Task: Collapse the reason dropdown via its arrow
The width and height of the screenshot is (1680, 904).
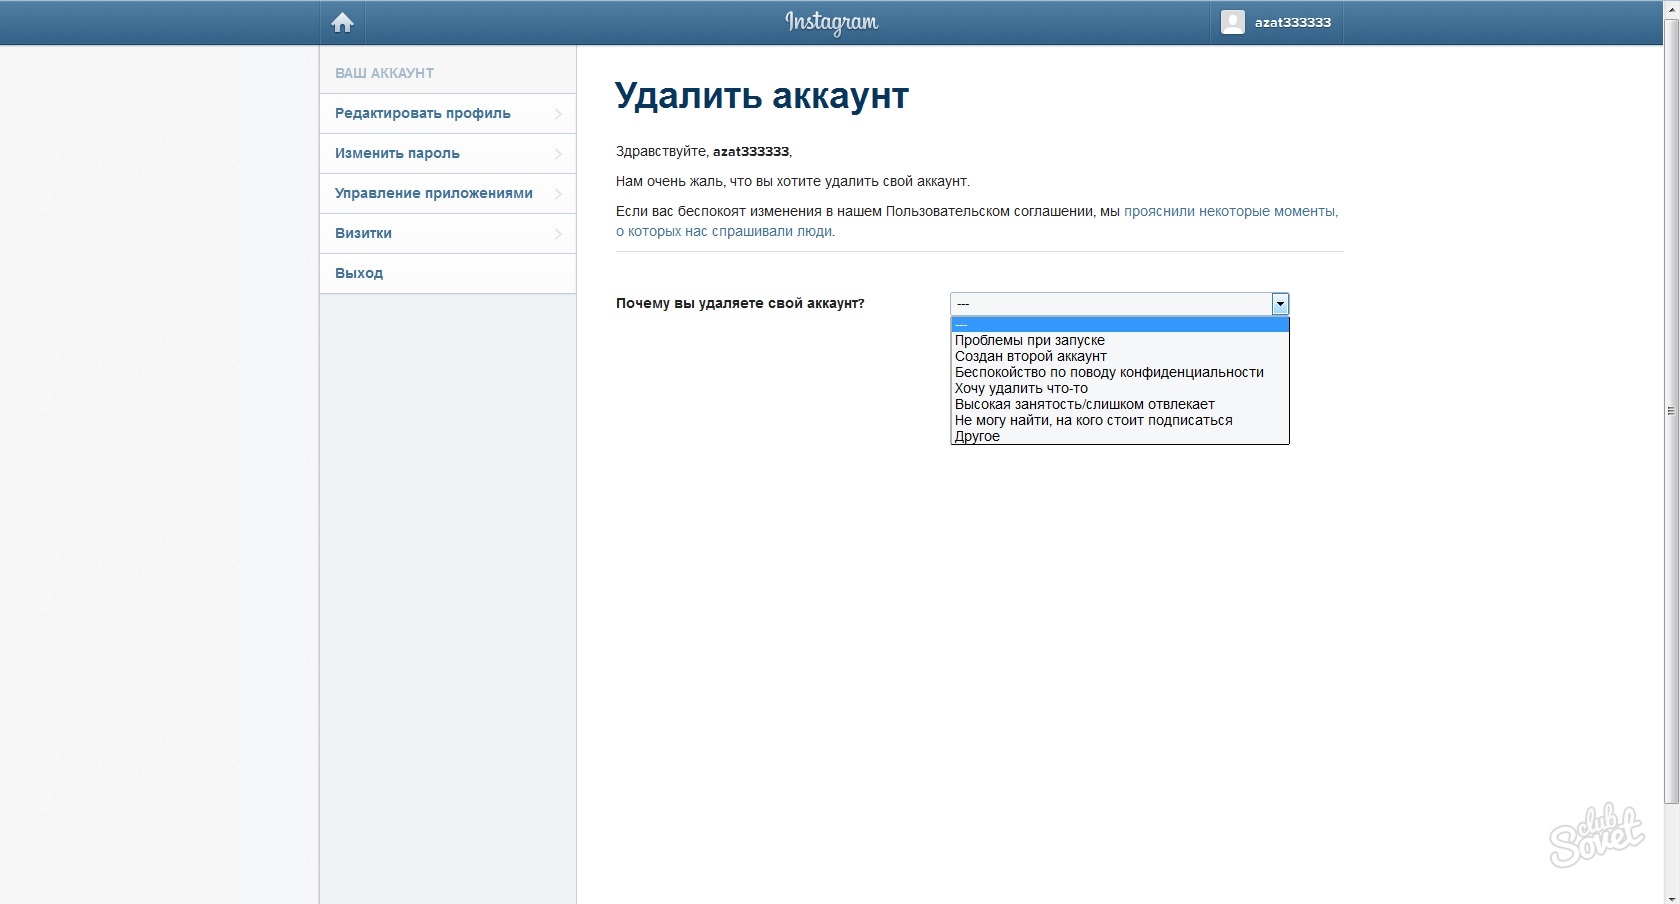Action: [x=1280, y=304]
